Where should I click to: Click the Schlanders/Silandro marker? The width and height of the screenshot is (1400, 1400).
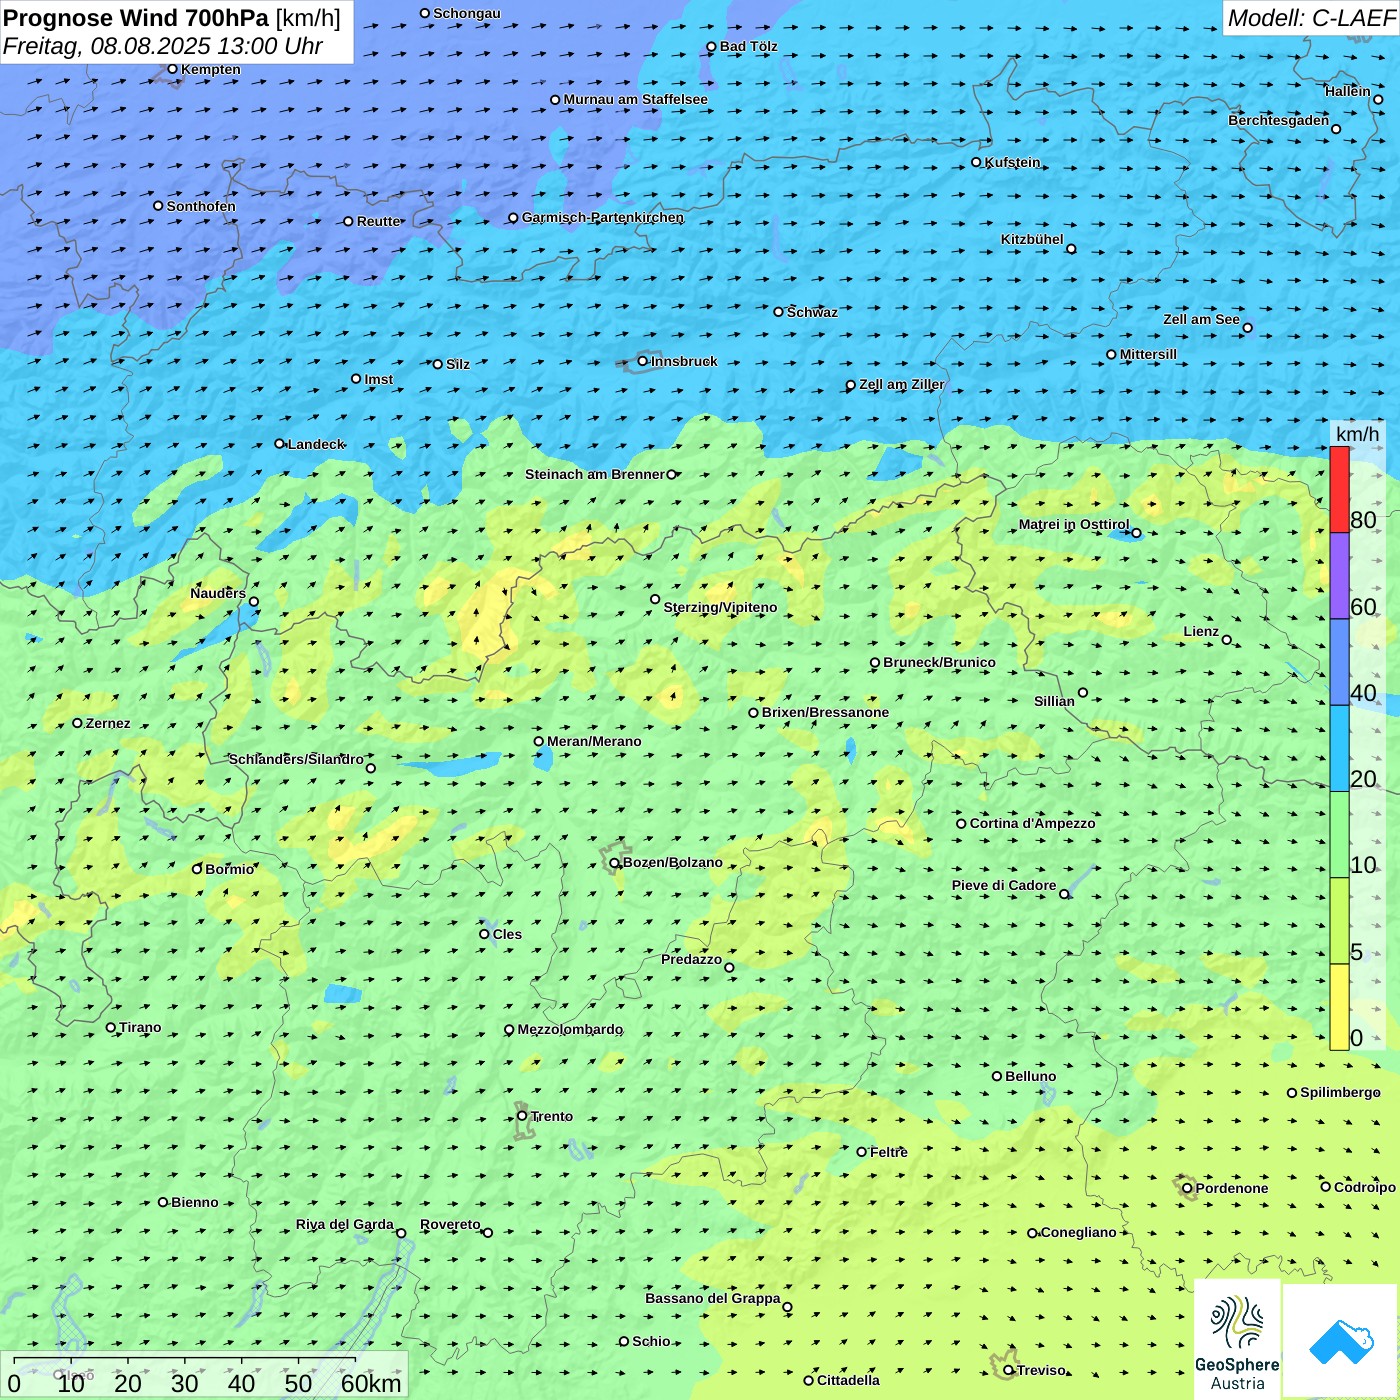(371, 768)
